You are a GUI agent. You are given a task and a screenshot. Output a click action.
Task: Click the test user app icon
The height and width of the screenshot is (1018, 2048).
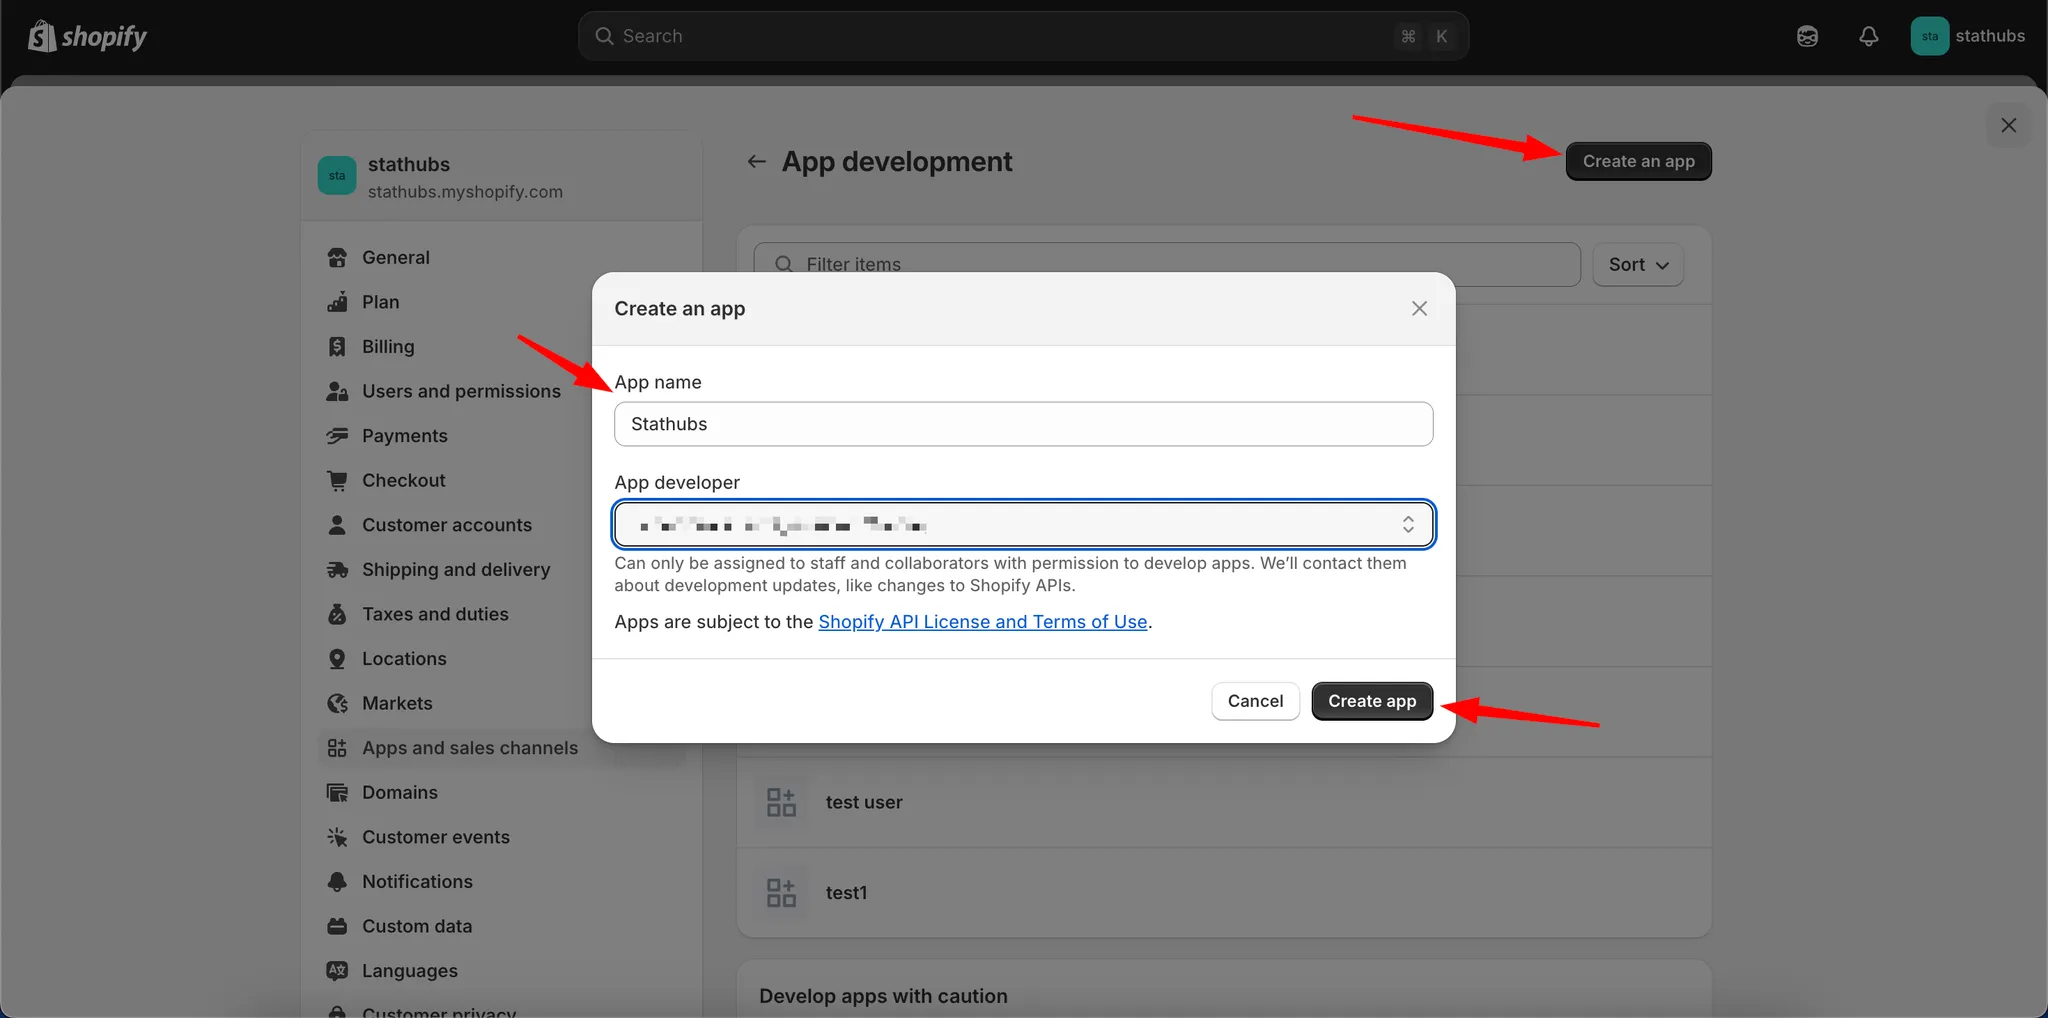point(781,802)
